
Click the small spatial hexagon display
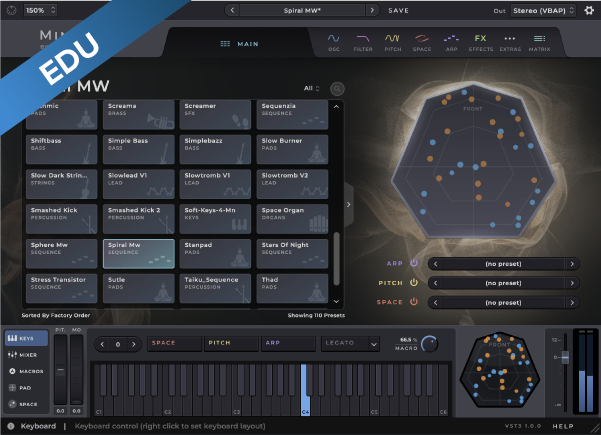(500, 369)
